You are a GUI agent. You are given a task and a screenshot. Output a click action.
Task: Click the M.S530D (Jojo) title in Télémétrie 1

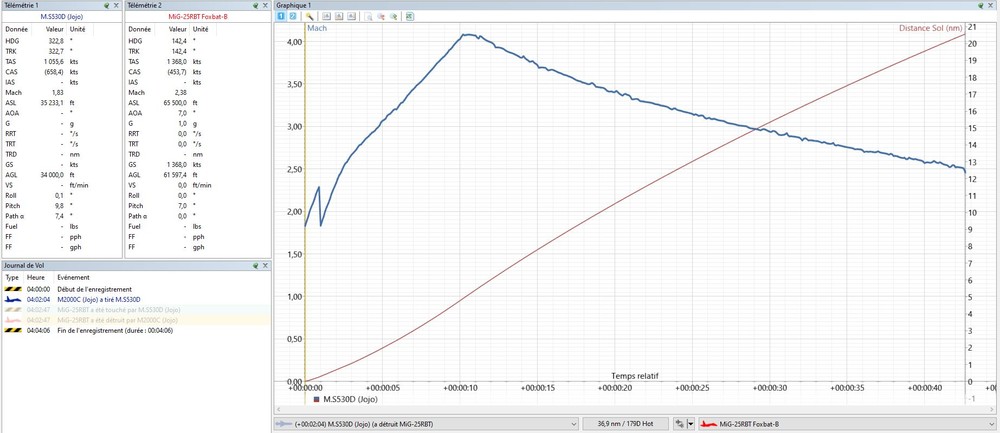click(x=62, y=15)
